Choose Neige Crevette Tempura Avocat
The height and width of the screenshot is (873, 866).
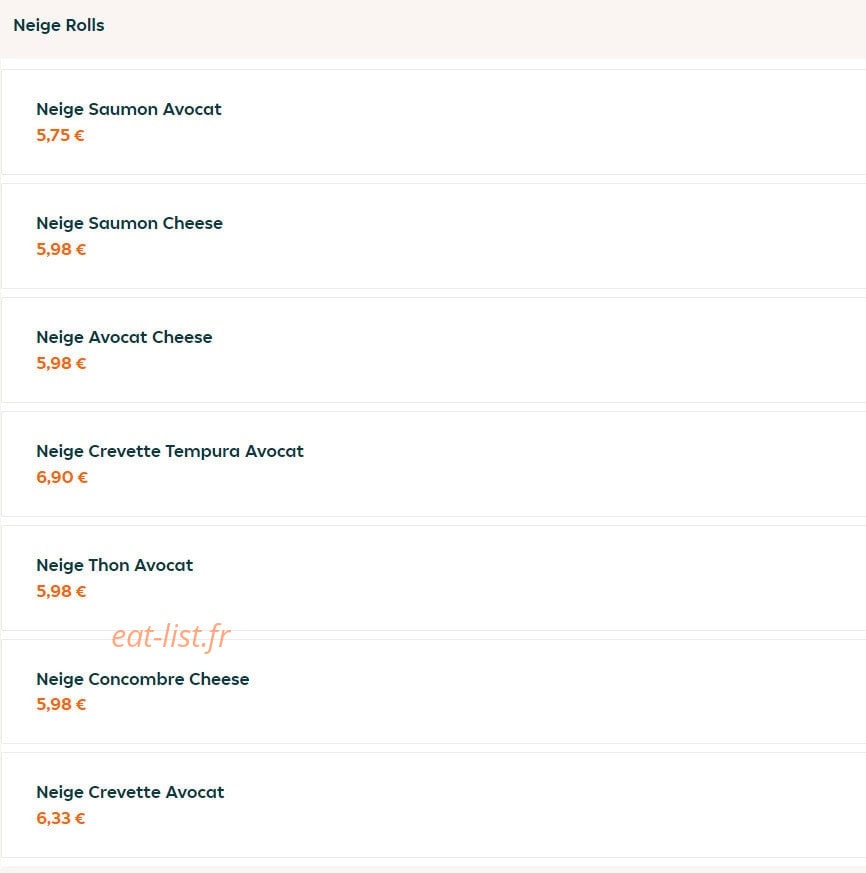tap(170, 452)
